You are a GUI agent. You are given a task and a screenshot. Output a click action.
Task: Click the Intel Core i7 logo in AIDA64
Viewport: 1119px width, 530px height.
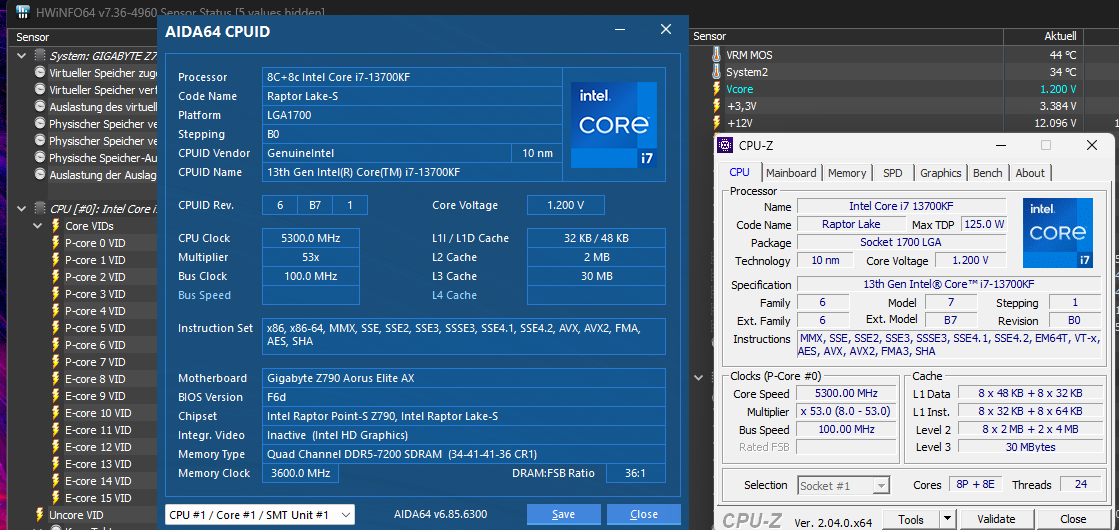point(613,125)
